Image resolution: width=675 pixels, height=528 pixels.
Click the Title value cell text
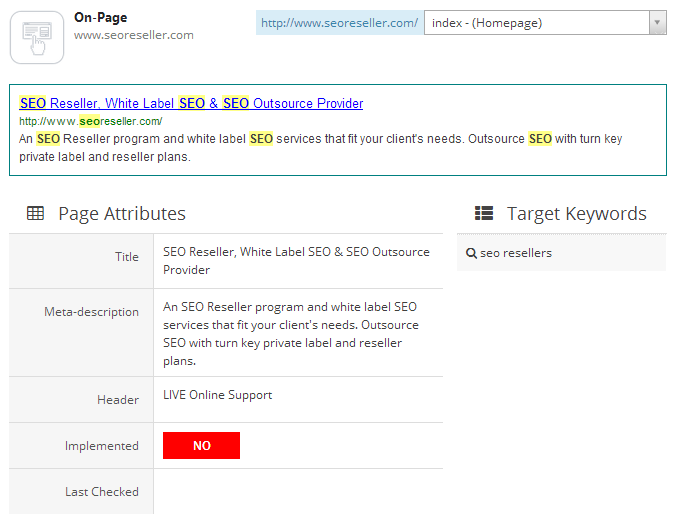[x=296, y=261]
